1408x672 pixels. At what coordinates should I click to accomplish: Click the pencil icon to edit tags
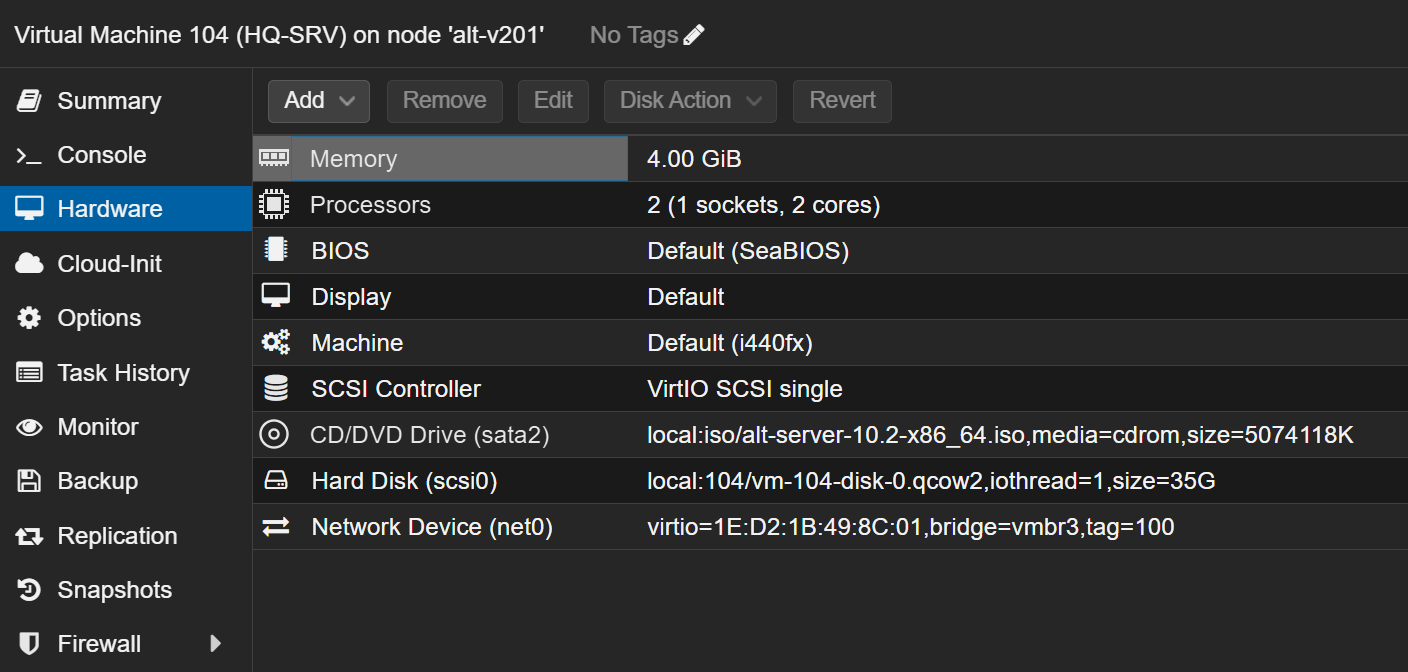pyautogui.click(x=694, y=35)
